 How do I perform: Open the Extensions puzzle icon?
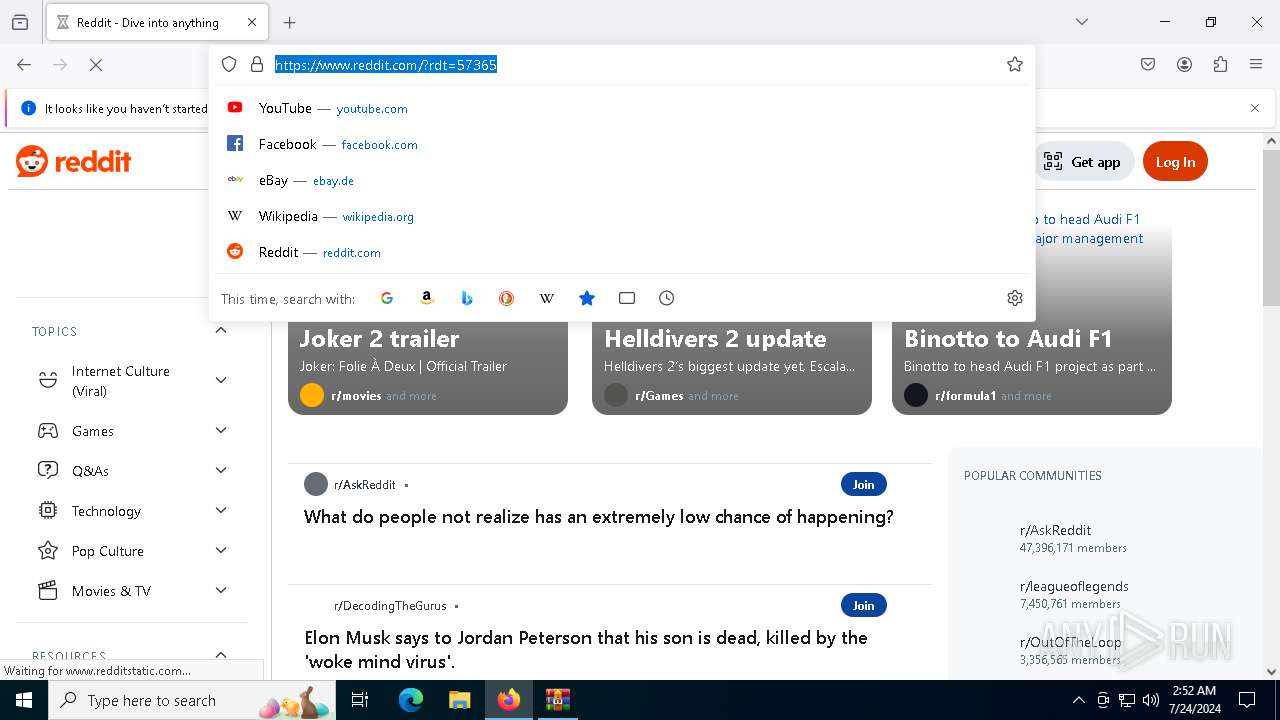pyautogui.click(x=1220, y=64)
